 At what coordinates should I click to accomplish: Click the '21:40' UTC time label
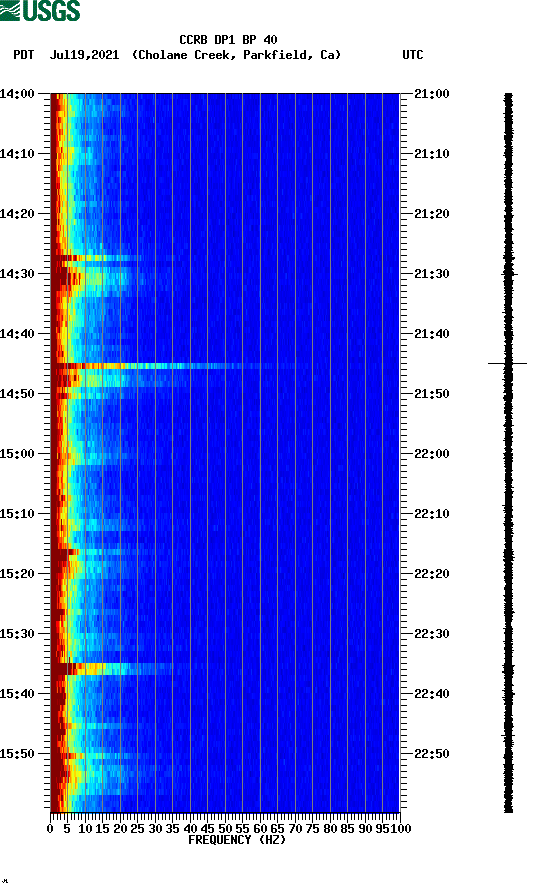(x=431, y=334)
